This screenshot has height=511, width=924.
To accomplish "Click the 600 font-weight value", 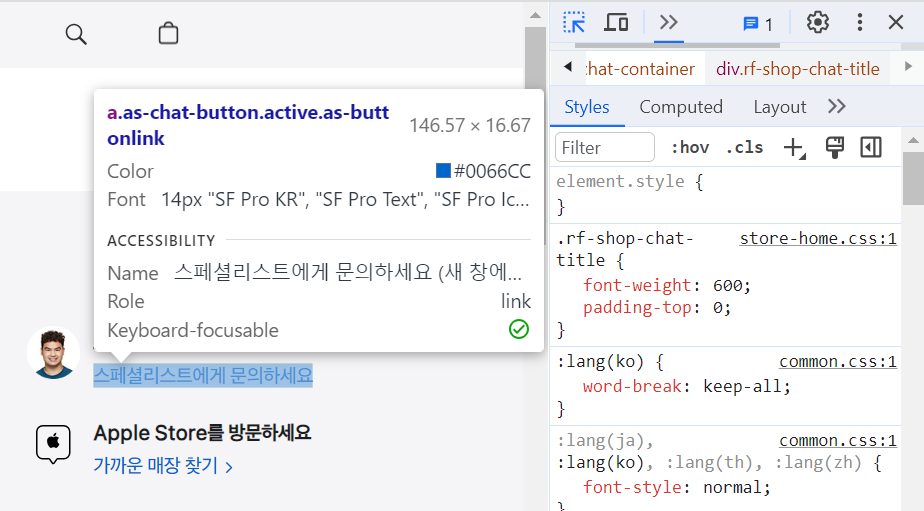I will click(x=727, y=286).
